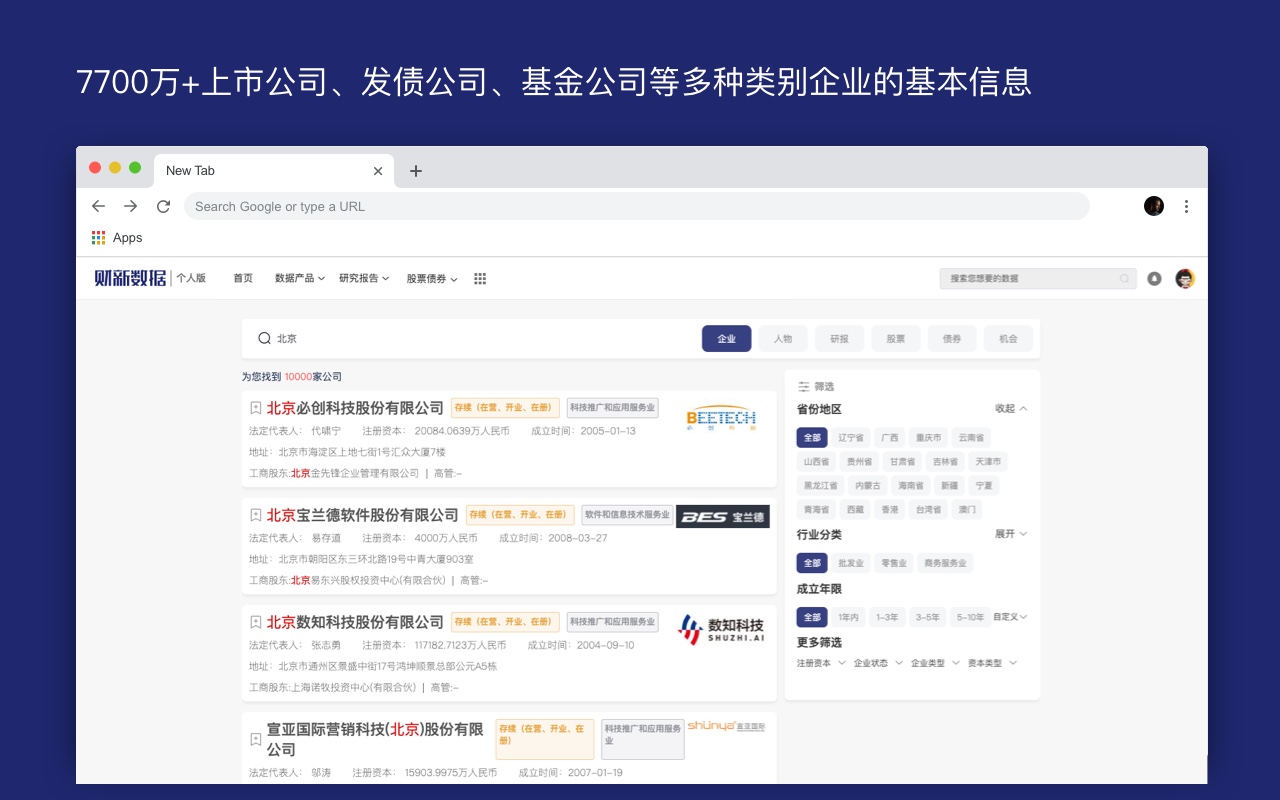Screen dimensions: 1280x800
Task: Open the nine-dot grid menu icon
Action: (x=480, y=279)
